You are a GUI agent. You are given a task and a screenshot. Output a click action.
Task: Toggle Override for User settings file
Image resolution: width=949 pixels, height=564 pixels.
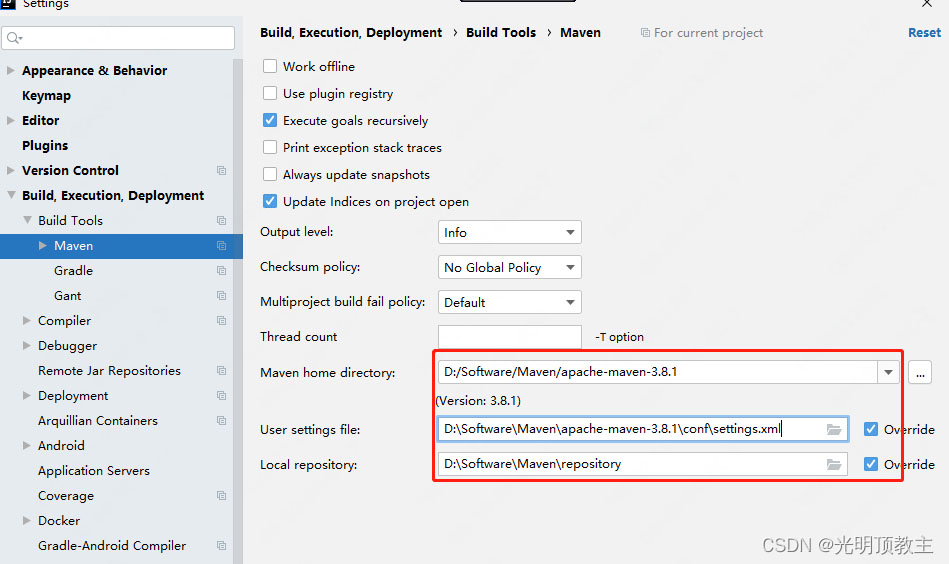(x=871, y=429)
